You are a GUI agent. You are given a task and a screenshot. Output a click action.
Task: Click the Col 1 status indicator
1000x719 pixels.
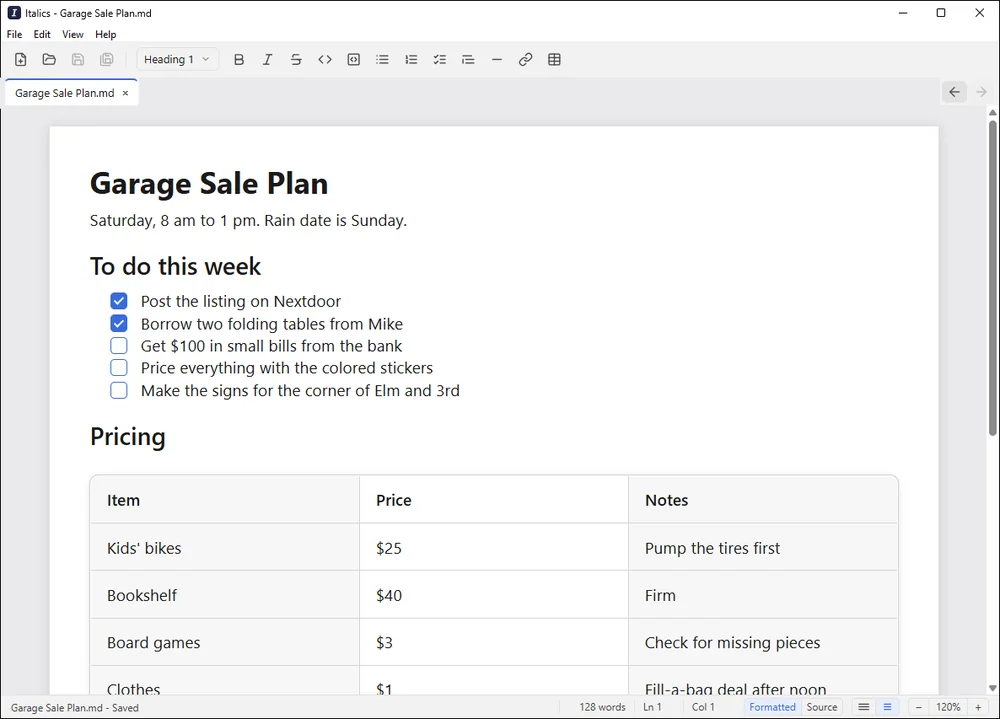pos(703,707)
